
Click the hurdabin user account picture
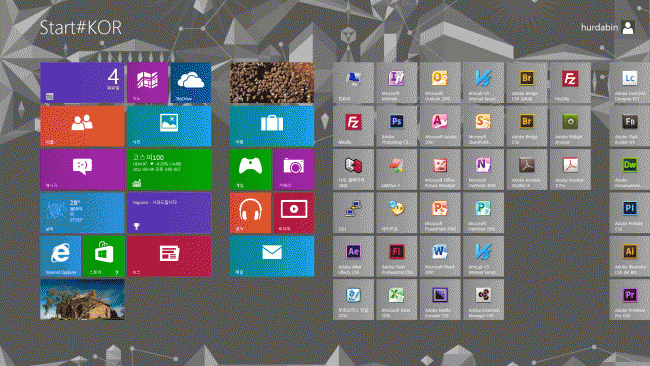pos(628,28)
